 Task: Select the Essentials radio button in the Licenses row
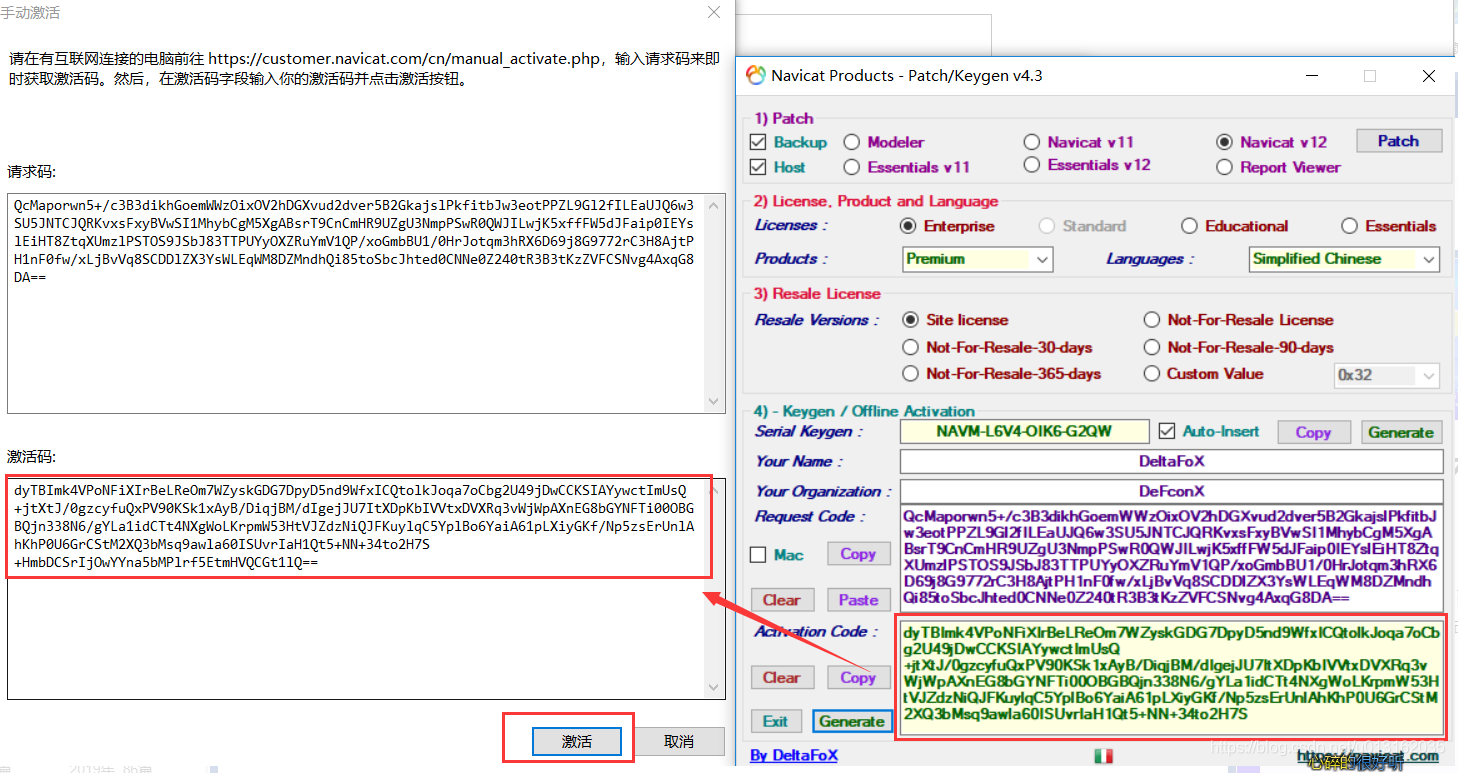tap(1349, 226)
